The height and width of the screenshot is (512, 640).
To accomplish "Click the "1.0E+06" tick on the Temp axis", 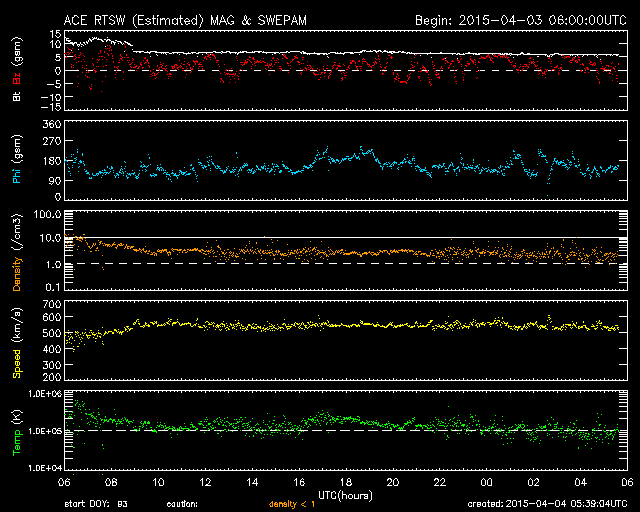I will coord(45,394).
